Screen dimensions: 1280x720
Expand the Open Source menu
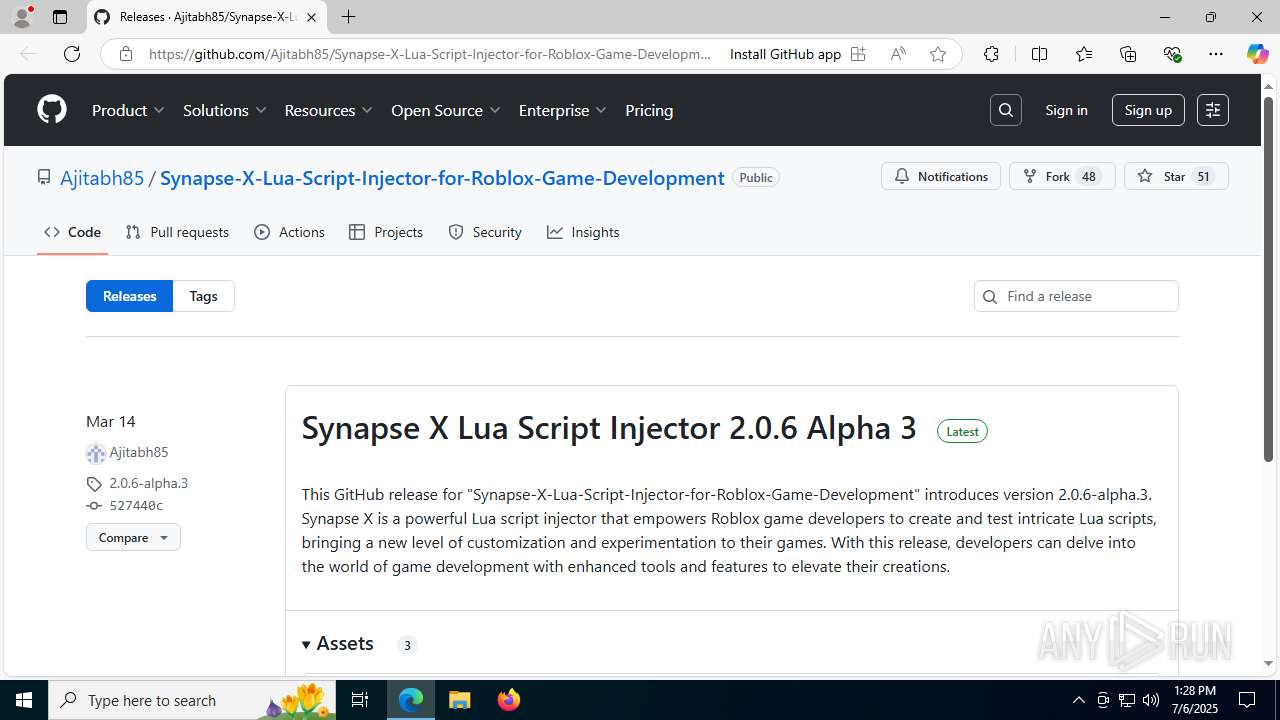445,110
